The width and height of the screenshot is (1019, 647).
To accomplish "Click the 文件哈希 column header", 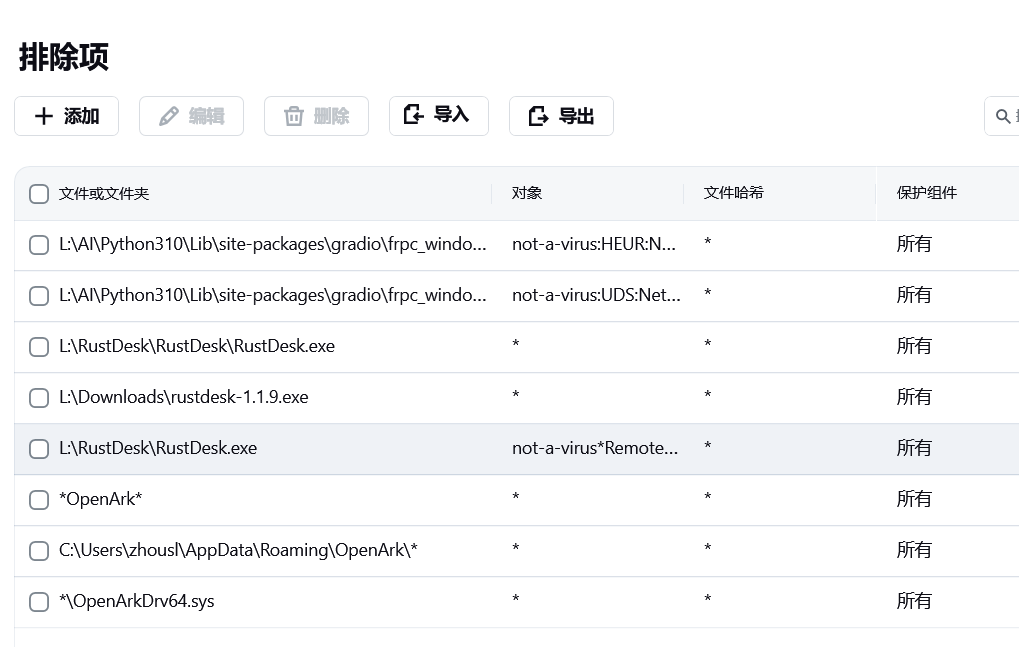I will [733, 193].
